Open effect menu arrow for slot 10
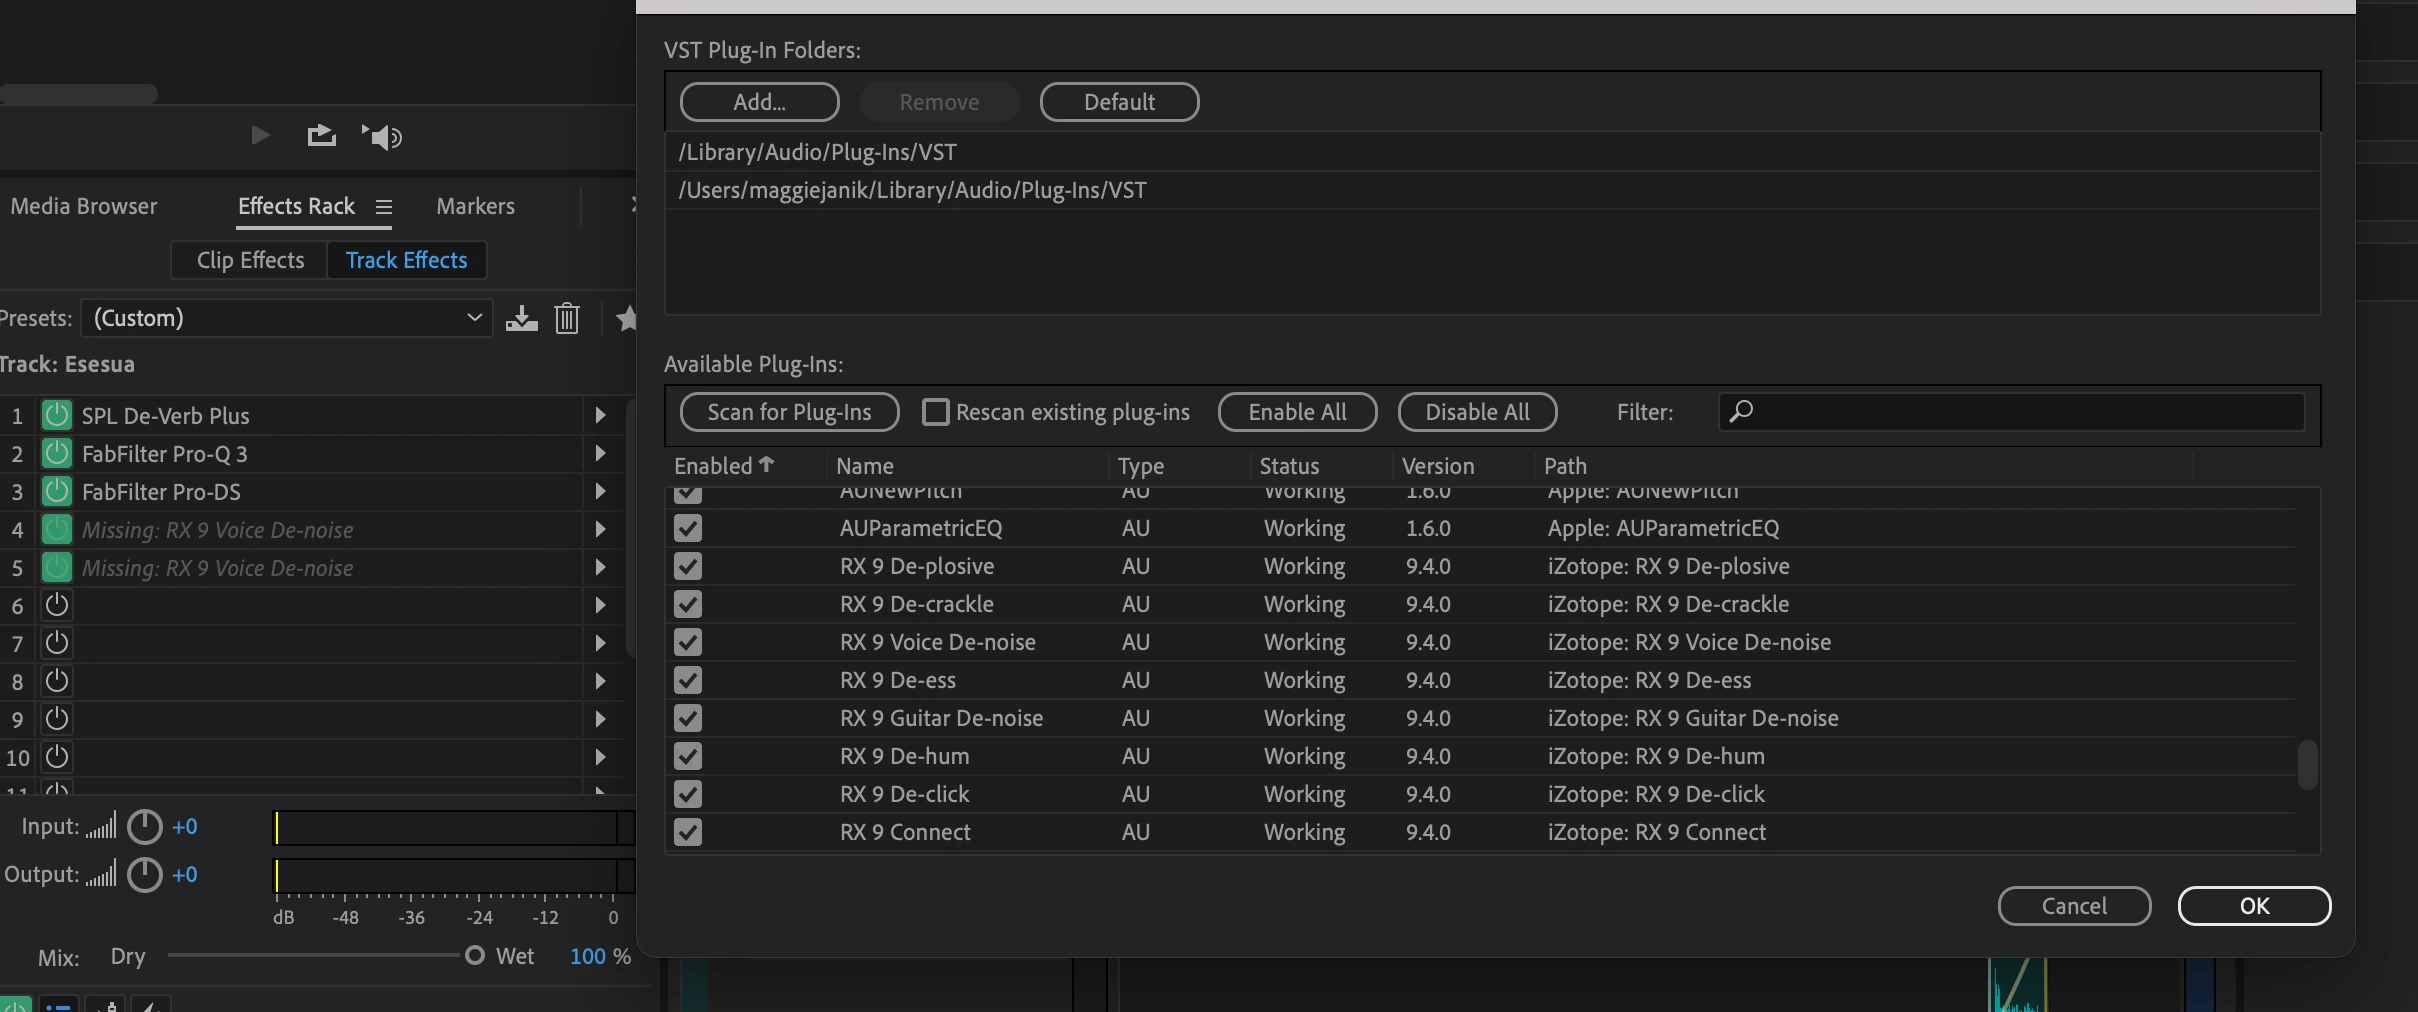Screen dimensions: 2418x1012 click(600, 757)
